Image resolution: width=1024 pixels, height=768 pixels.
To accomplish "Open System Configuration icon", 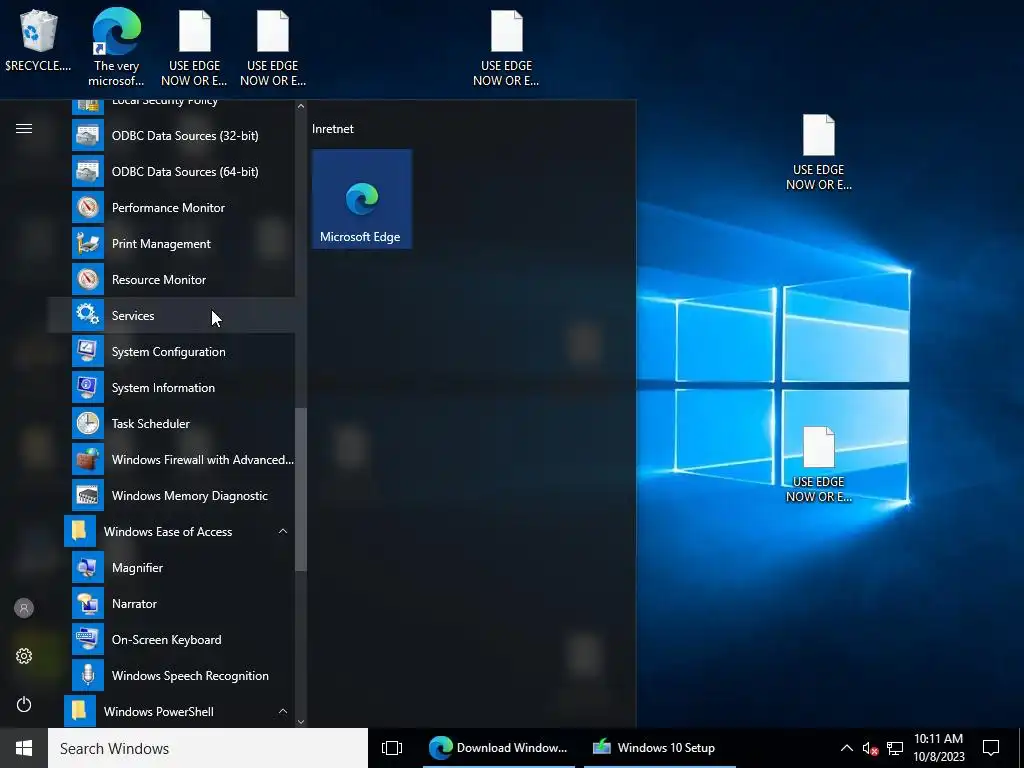I will [x=88, y=351].
